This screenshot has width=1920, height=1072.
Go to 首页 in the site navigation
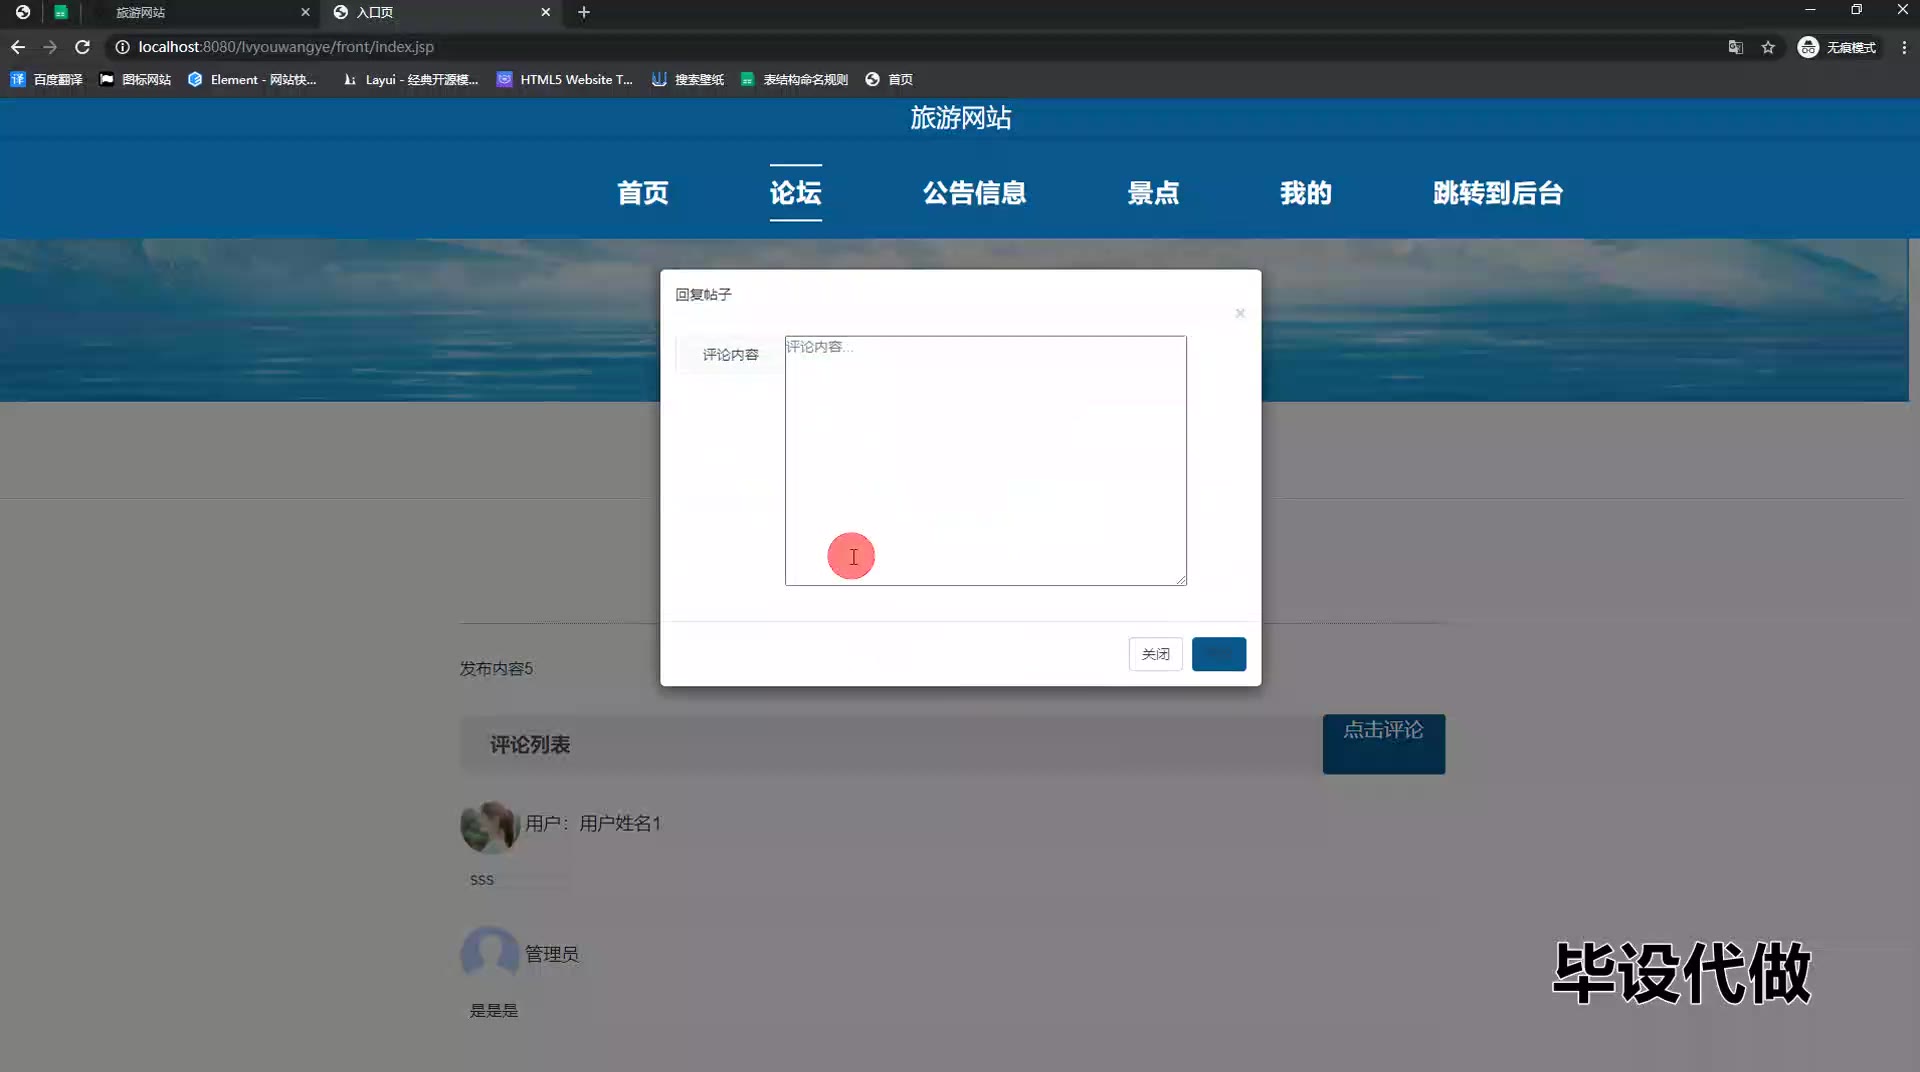[x=643, y=193]
